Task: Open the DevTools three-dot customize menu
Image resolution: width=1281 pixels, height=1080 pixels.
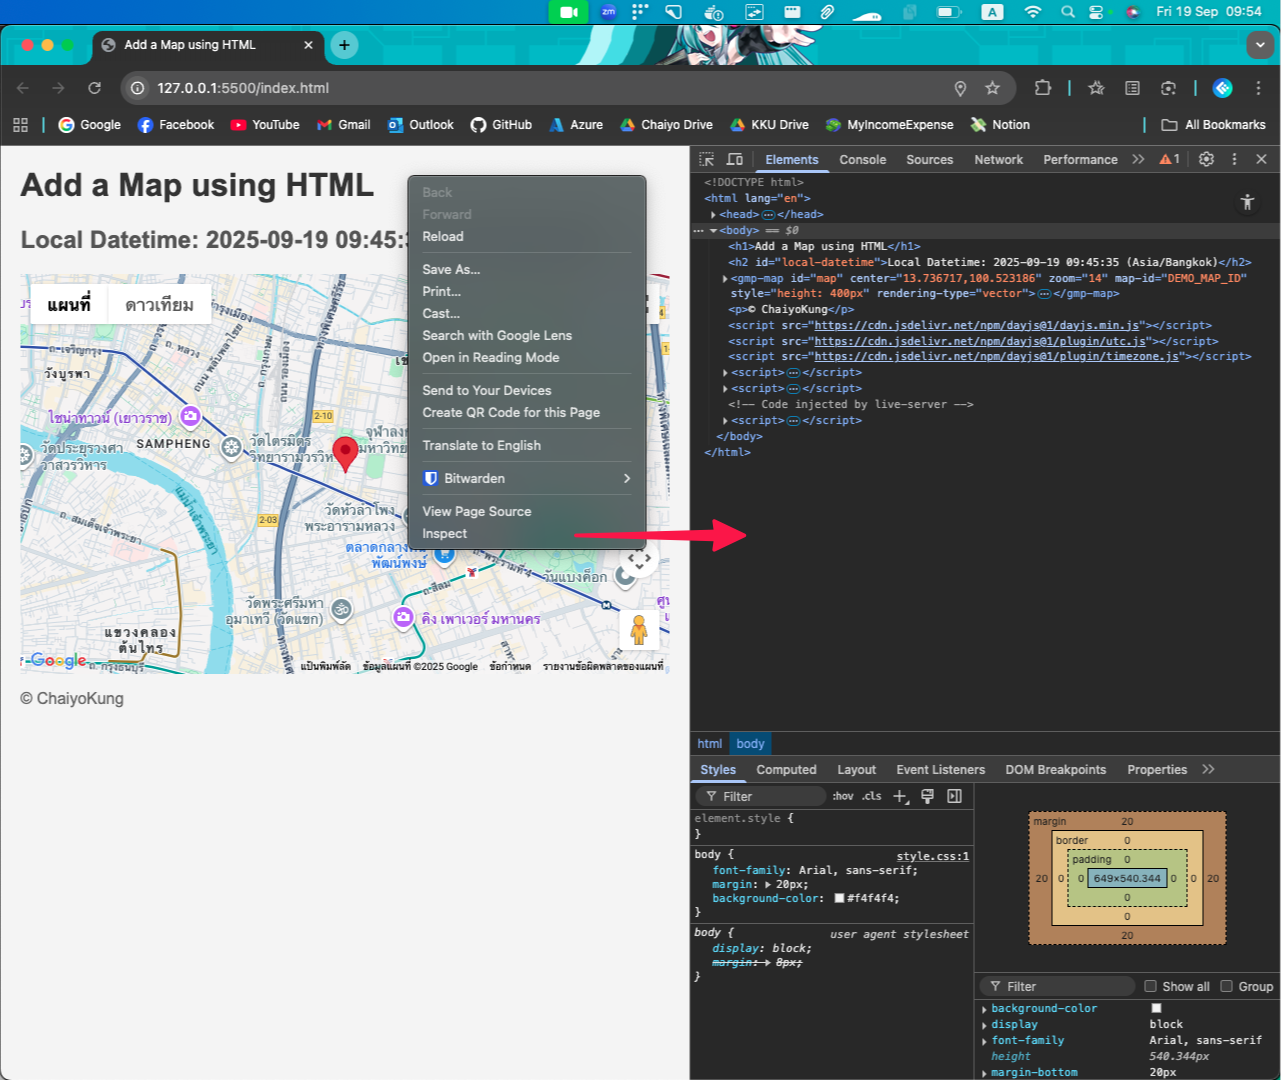Action: (1234, 159)
